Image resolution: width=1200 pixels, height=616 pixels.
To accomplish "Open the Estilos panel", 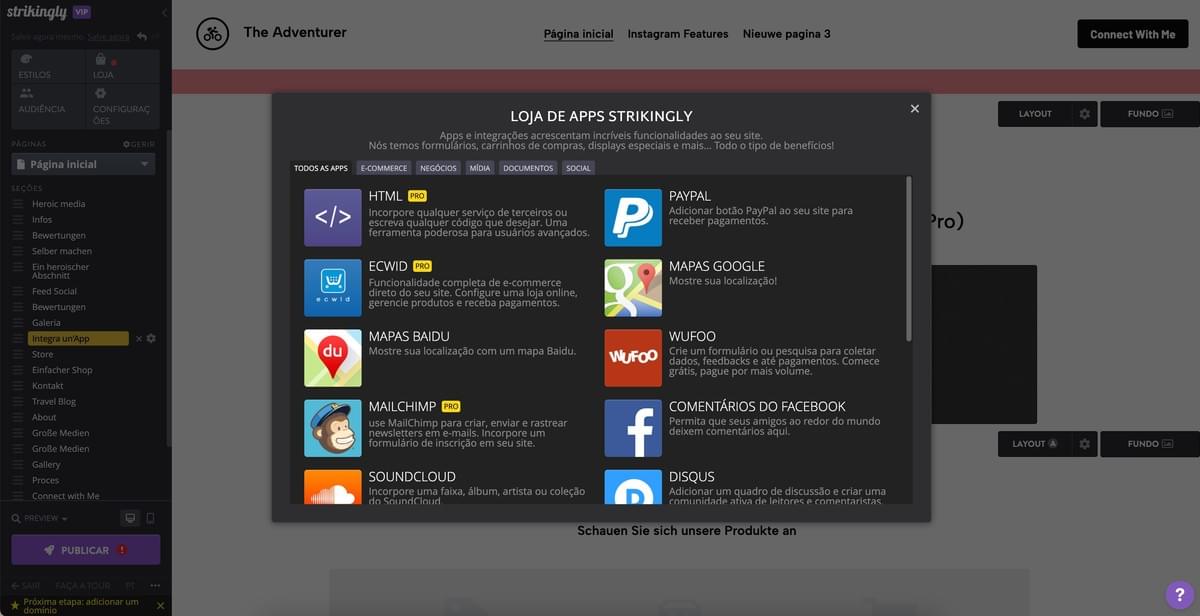I will 48,66.
